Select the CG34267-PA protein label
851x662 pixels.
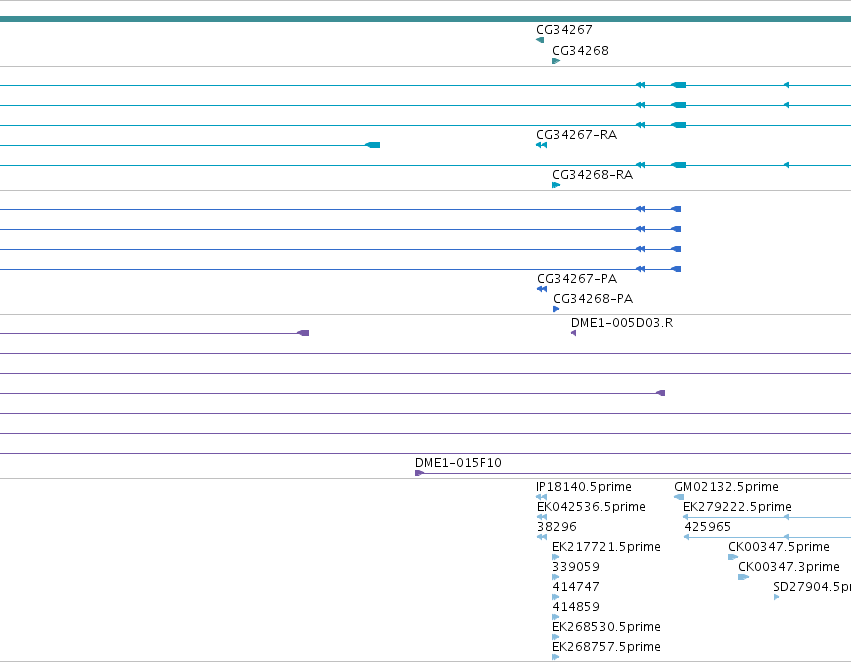click(577, 279)
